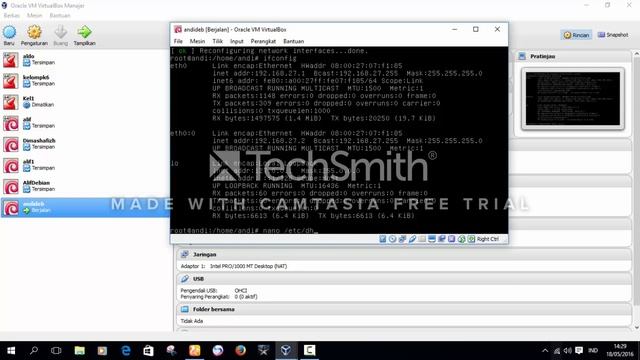Click the Buang discard toolbar icon
Screen dimensions: 640x360
click(x=60, y=32)
